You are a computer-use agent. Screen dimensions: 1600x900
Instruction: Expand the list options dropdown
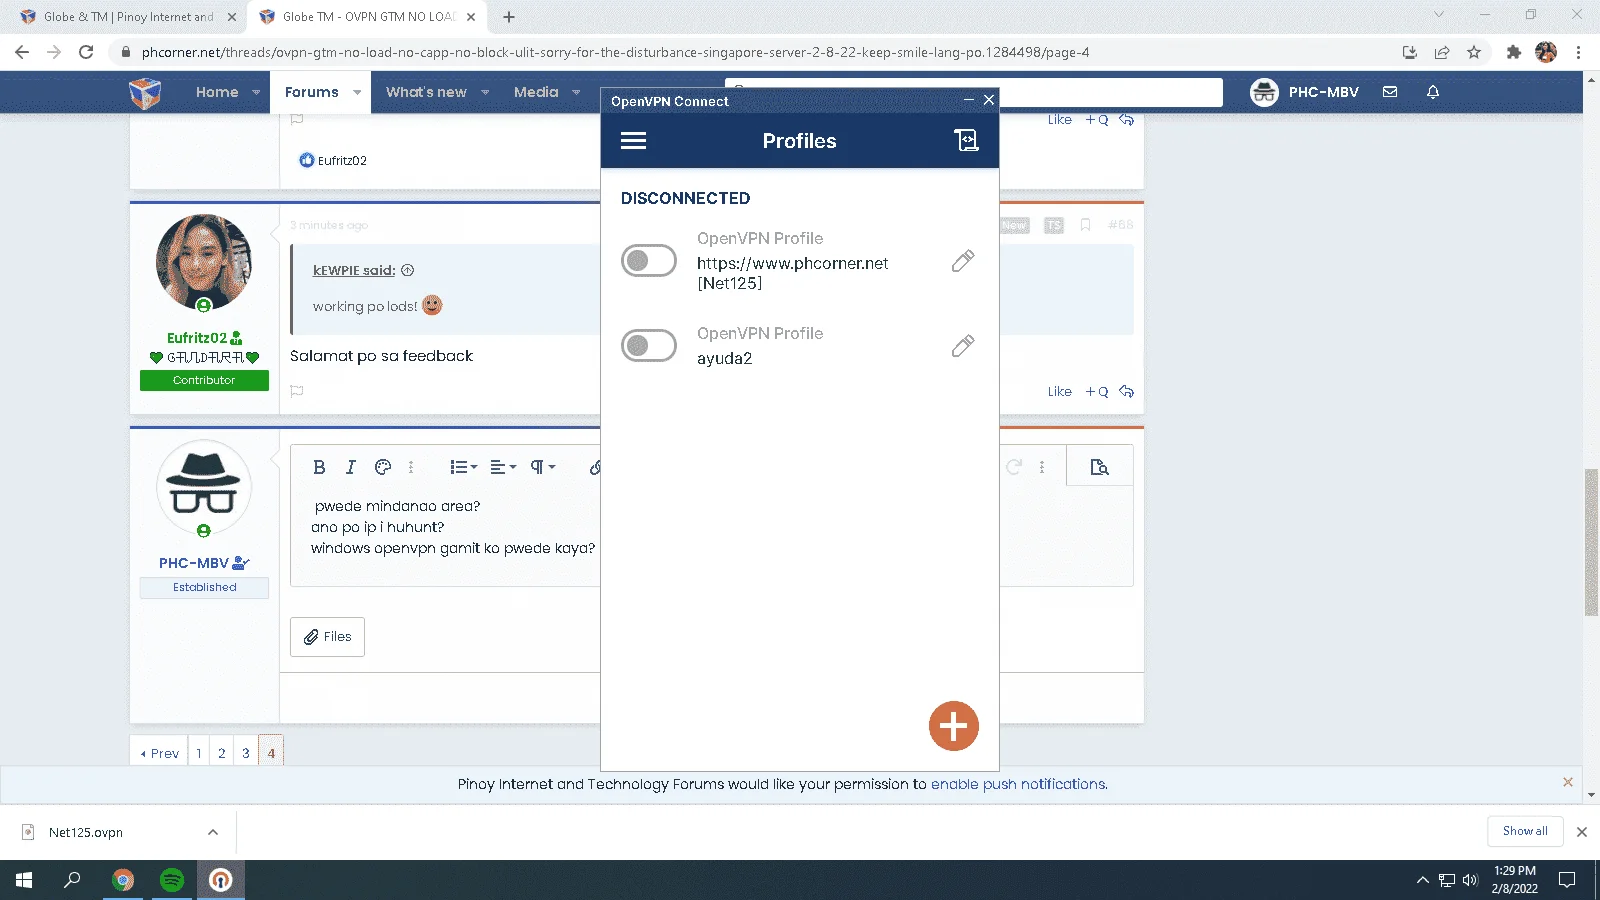(x=463, y=467)
